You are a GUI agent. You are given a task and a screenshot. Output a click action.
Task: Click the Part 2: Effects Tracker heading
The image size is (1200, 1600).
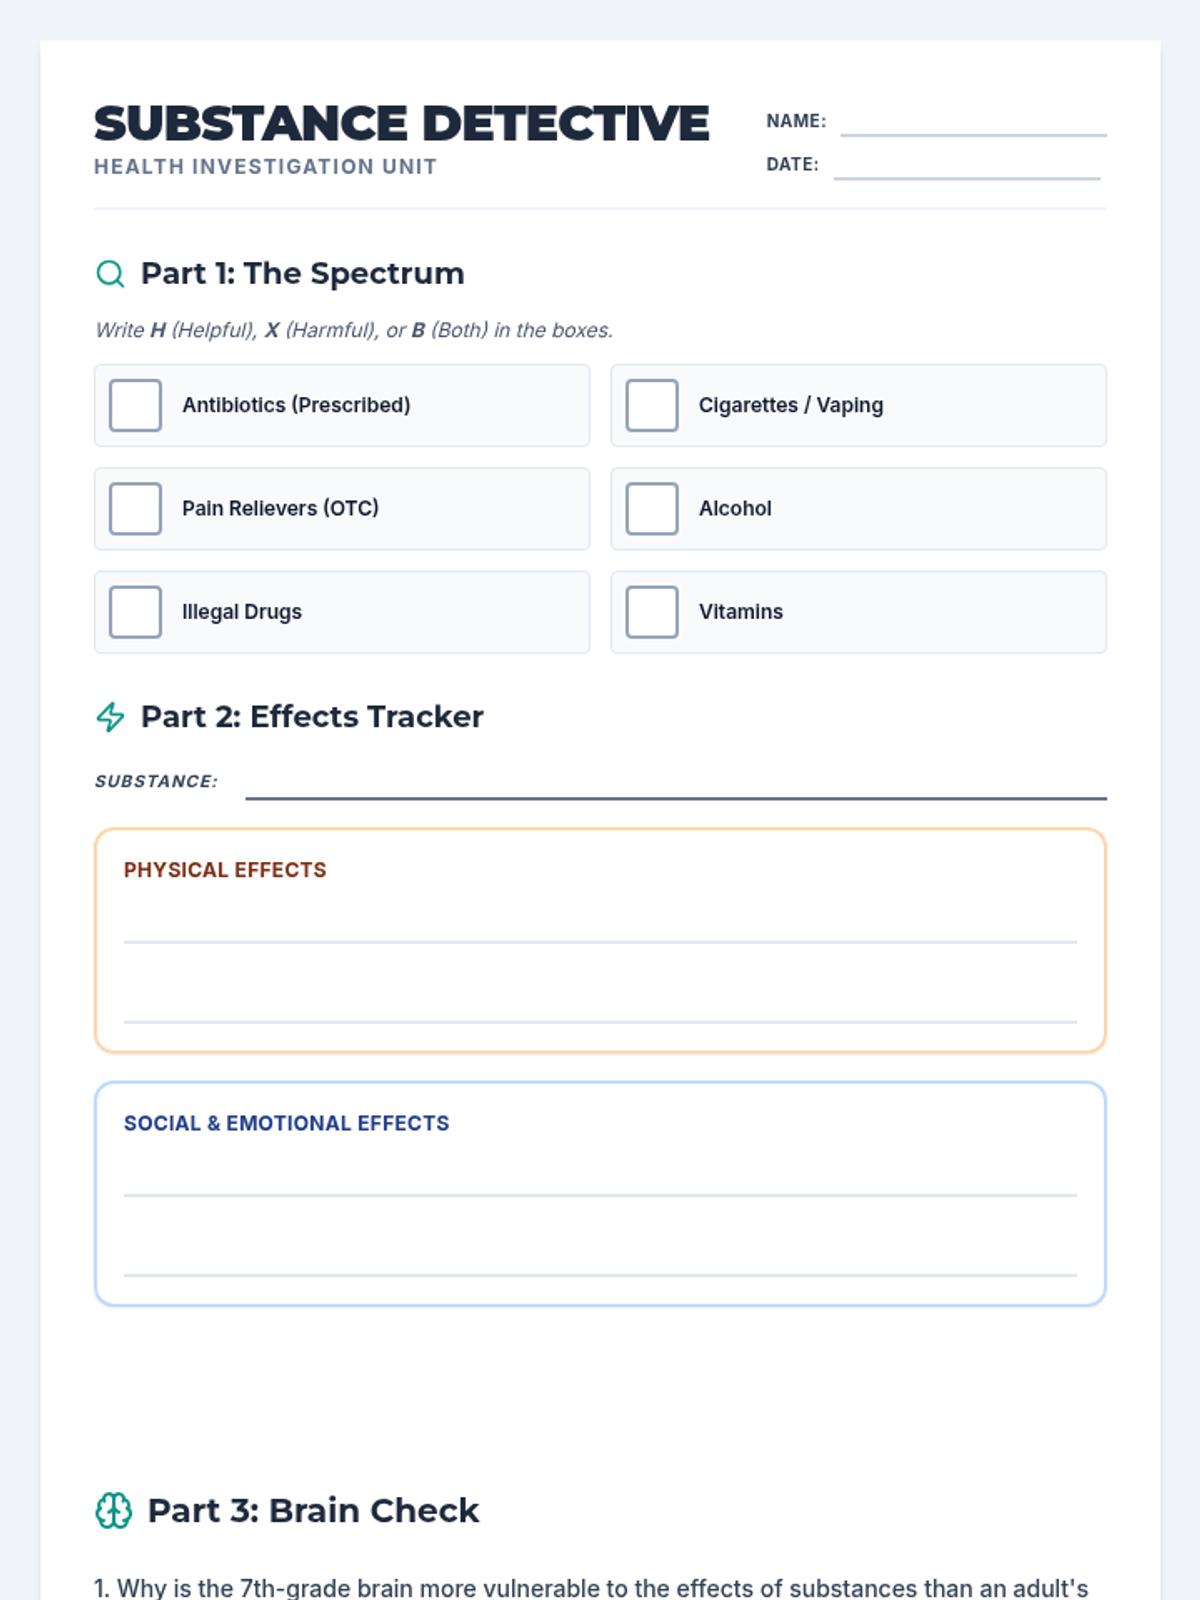[312, 716]
